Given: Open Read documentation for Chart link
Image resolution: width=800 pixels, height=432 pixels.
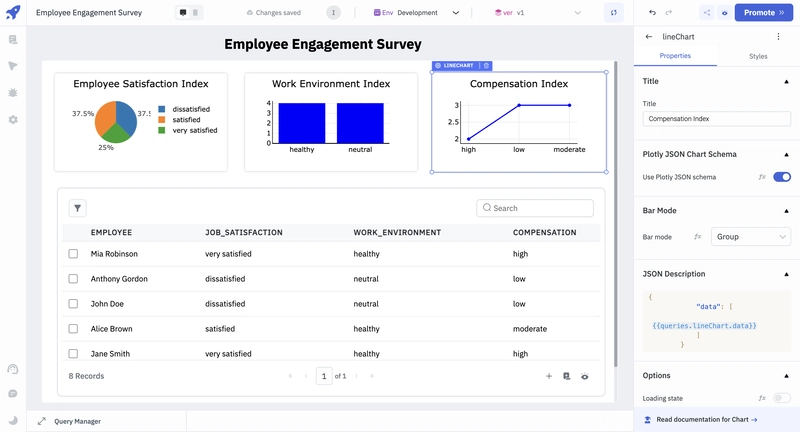Looking at the screenshot, I should [x=707, y=420].
